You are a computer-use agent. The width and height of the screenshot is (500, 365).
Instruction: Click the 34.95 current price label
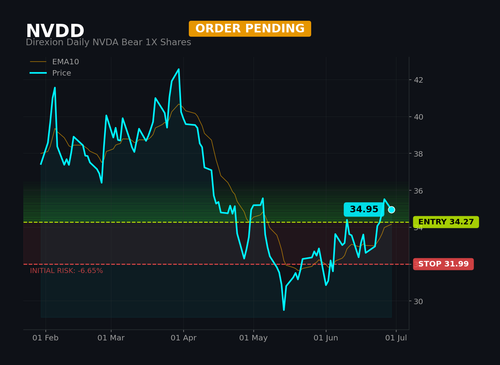click(x=364, y=209)
